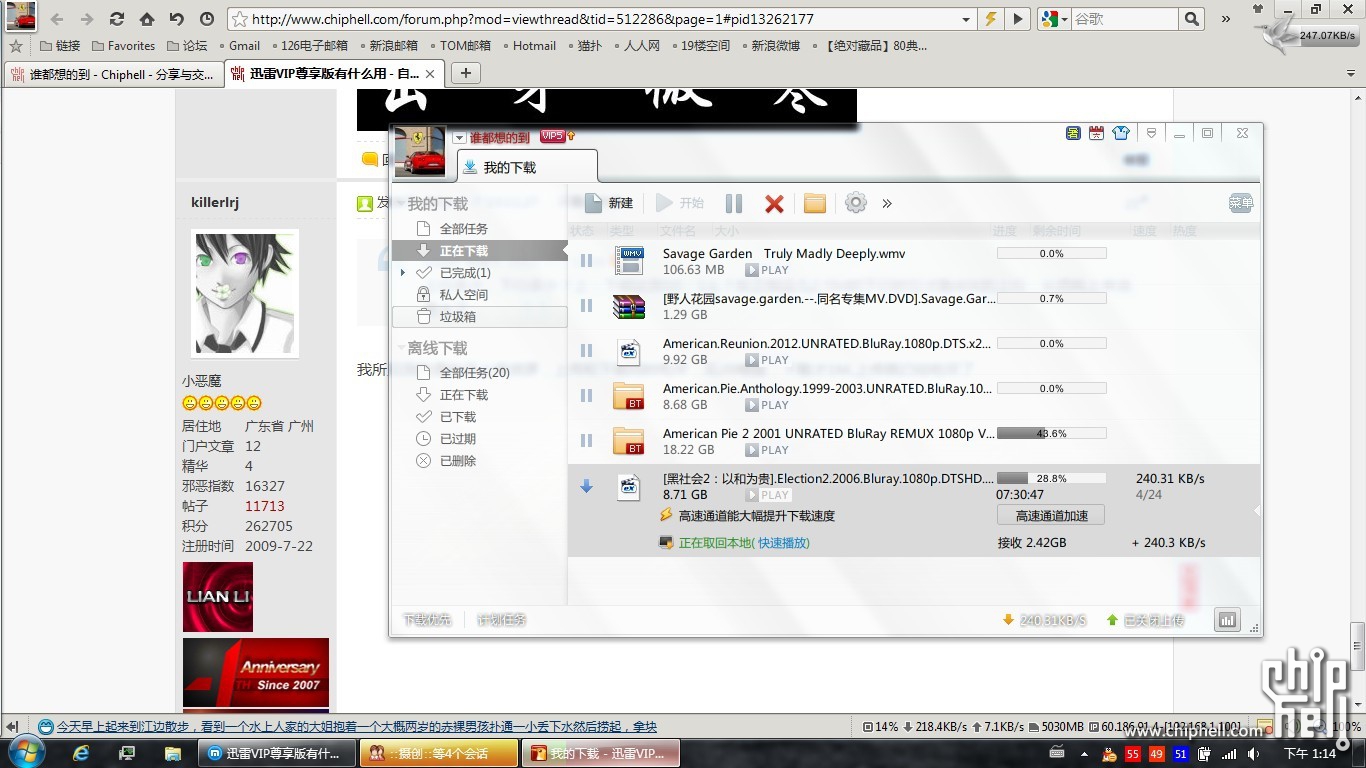
Task: Open the Favorites bookmark folder
Action: pos(123,46)
